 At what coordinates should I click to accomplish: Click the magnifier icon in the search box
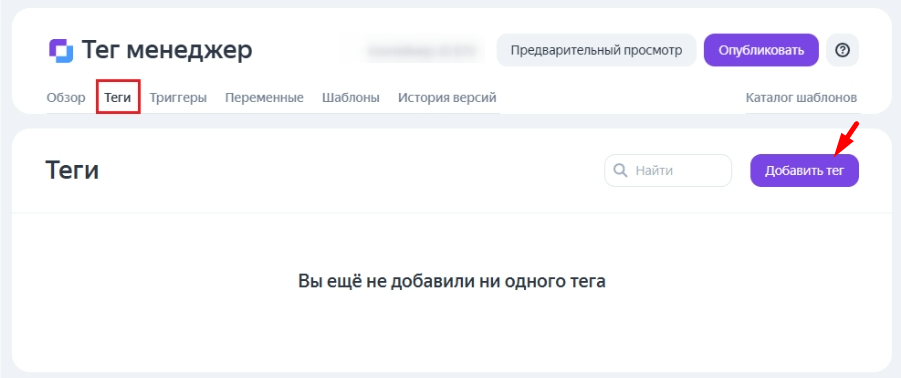tap(621, 171)
